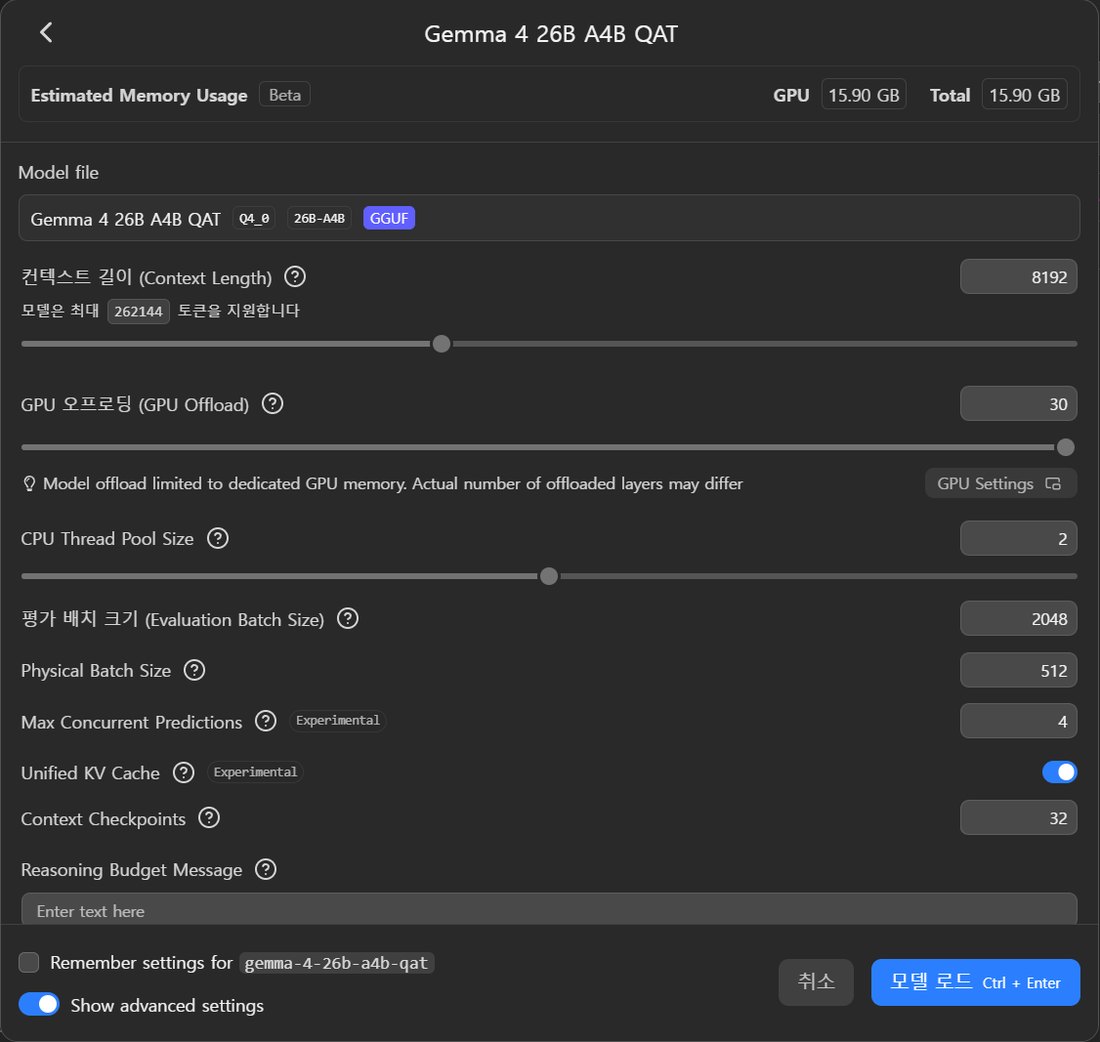
Task: Open help for Context Checkpoints
Action: coord(209,817)
